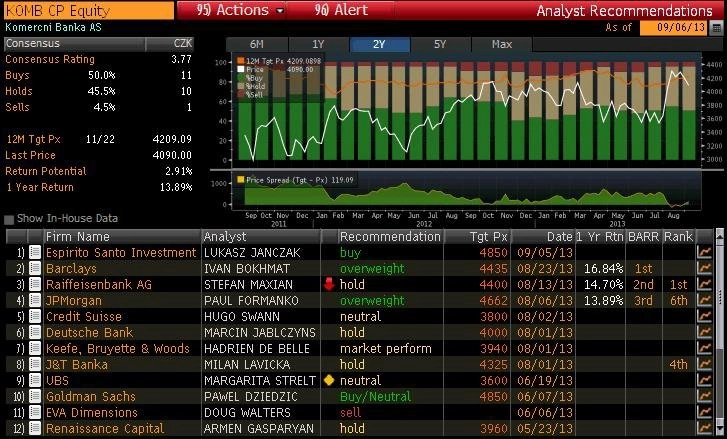
Task: Click the sell recommendation of EVA Dimensions
Action: pyautogui.click(x=350, y=413)
